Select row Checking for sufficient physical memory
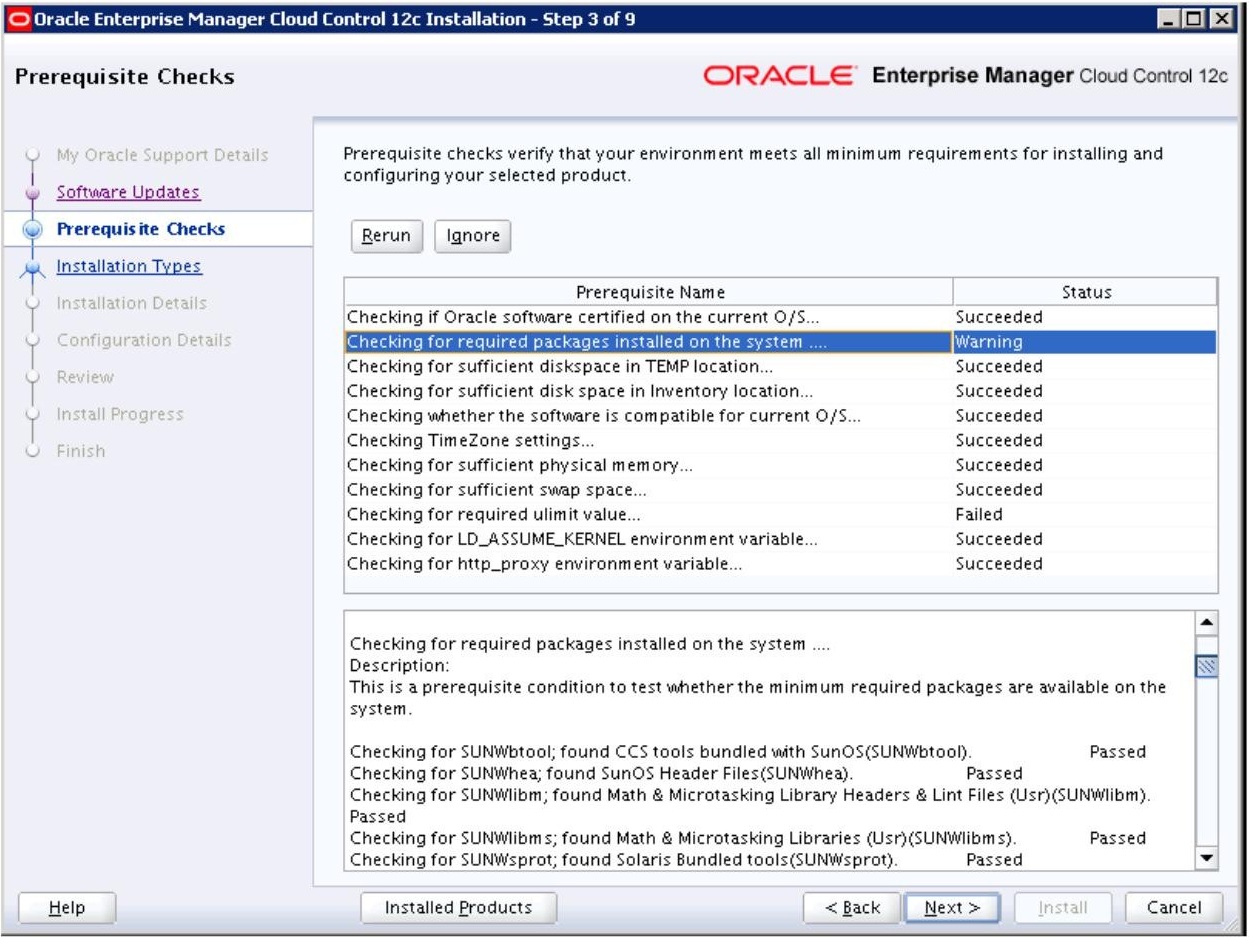The width and height of the screenshot is (1249, 937). (x=780, y=465)
